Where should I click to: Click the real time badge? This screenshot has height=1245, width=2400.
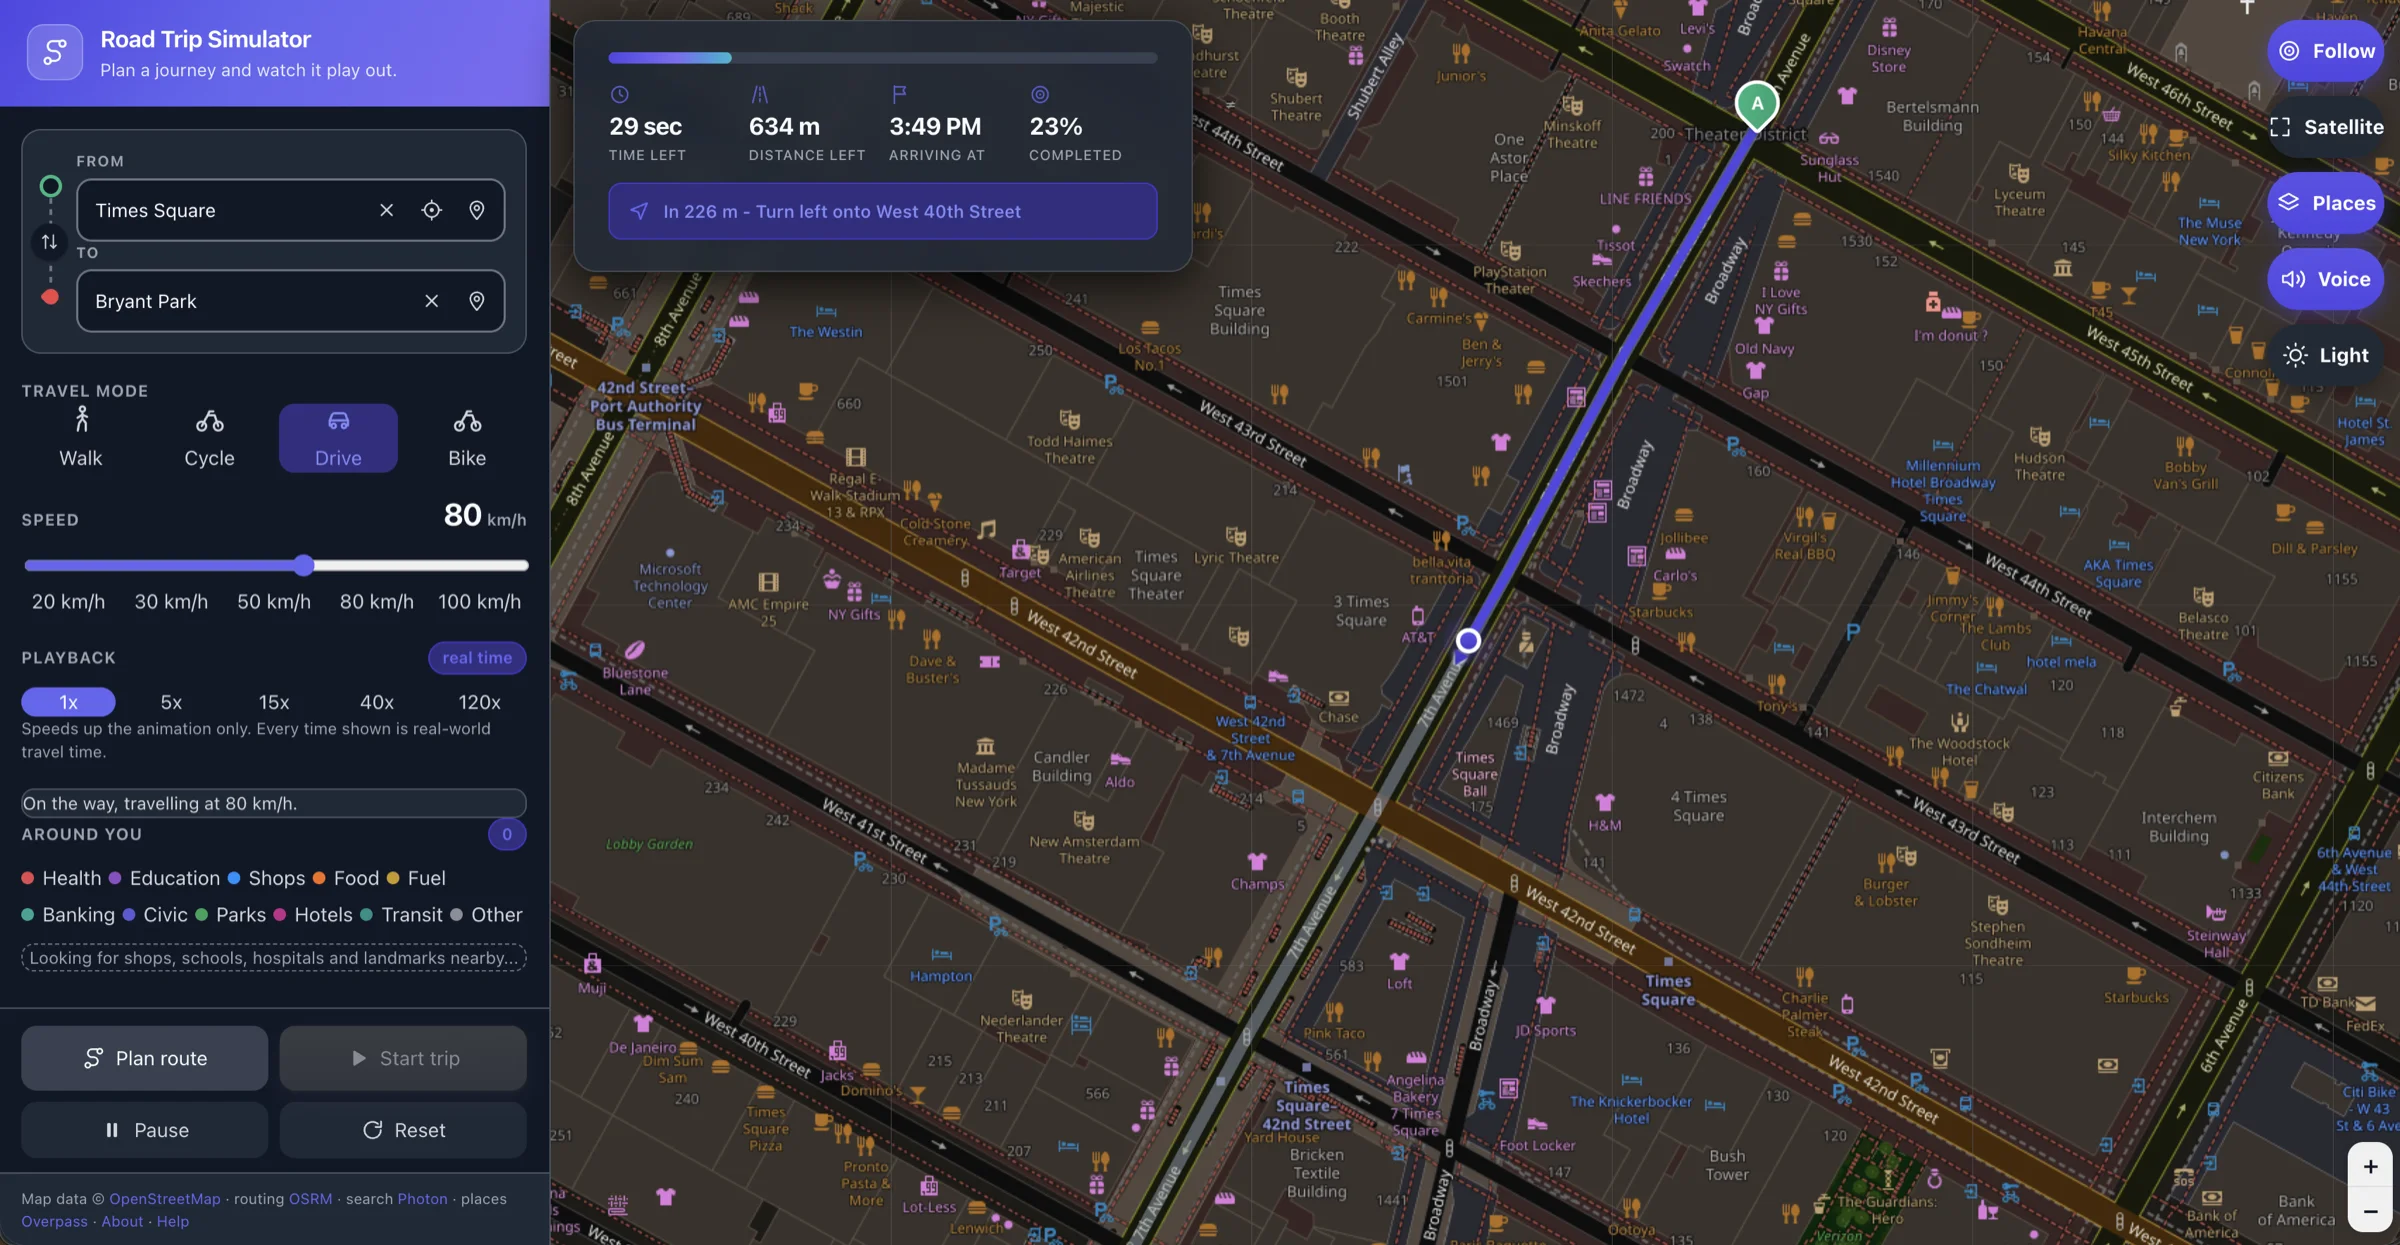tap(477, 658)
